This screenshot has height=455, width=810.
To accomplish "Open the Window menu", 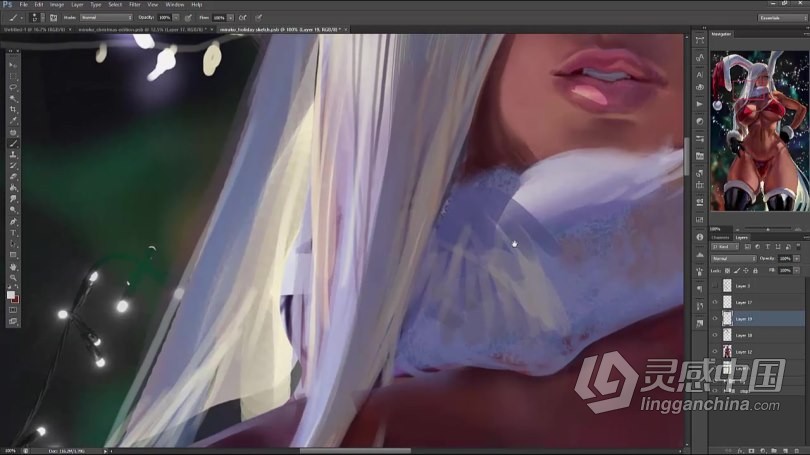I will (175, 5).
